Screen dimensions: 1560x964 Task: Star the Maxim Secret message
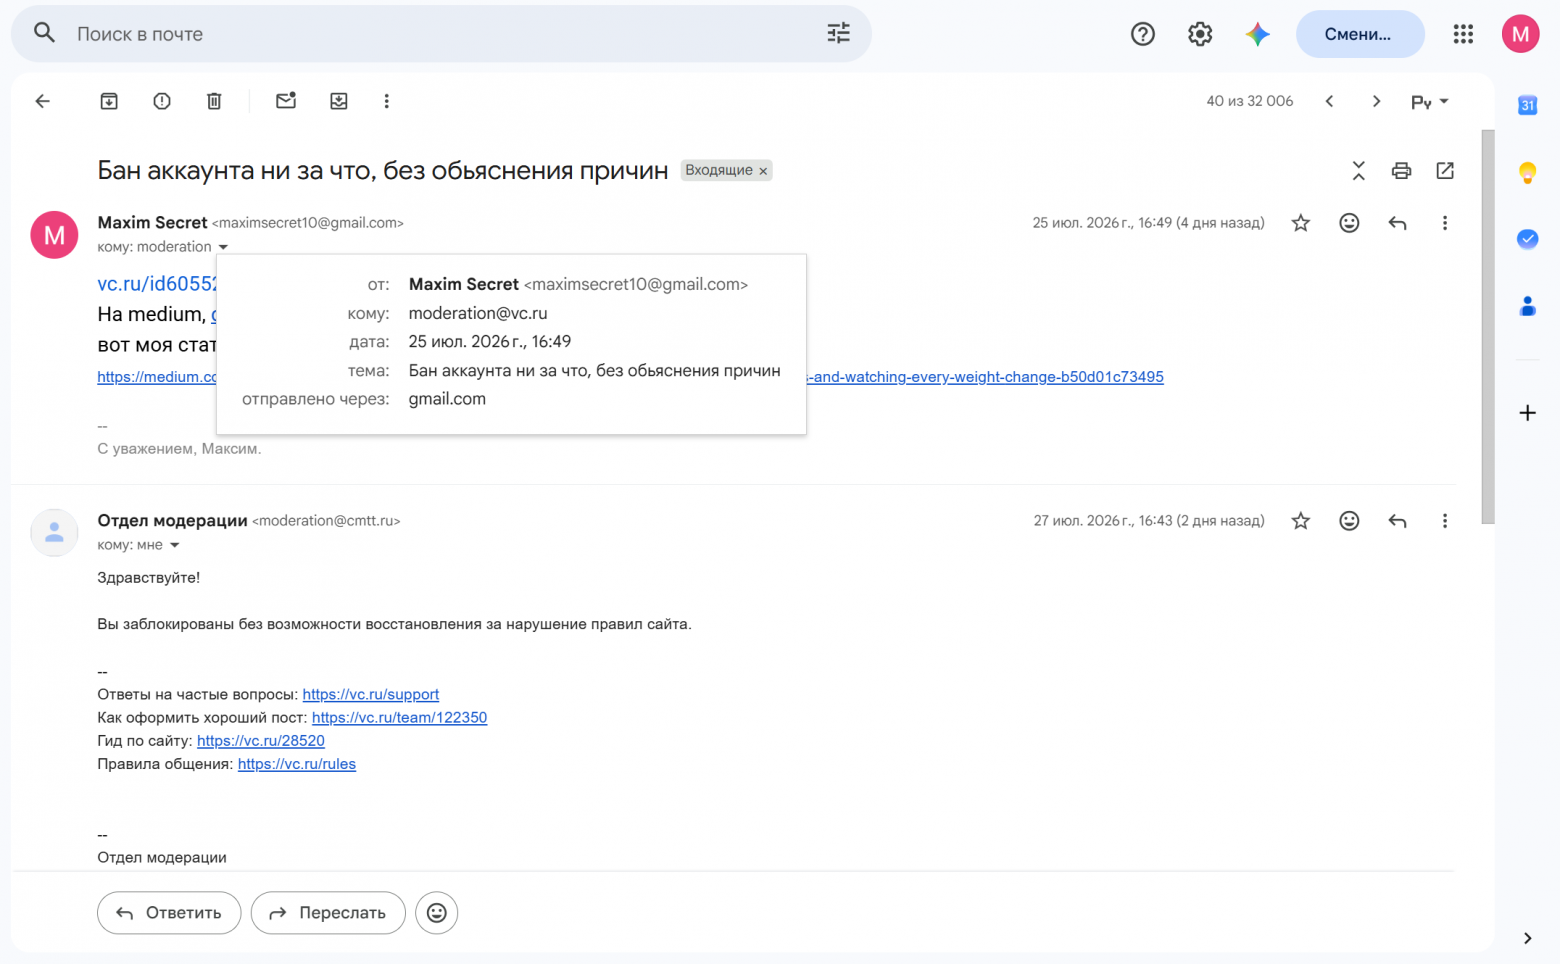[1300, 223]
